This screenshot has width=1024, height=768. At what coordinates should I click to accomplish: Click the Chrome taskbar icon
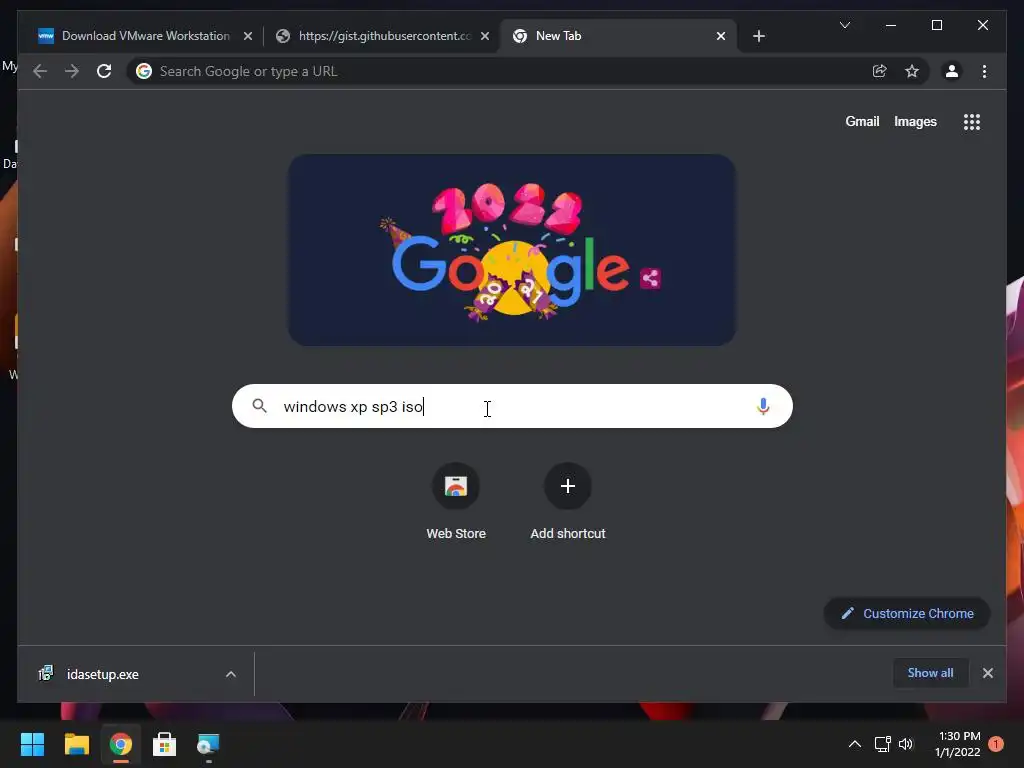click(x=120, y=744)
